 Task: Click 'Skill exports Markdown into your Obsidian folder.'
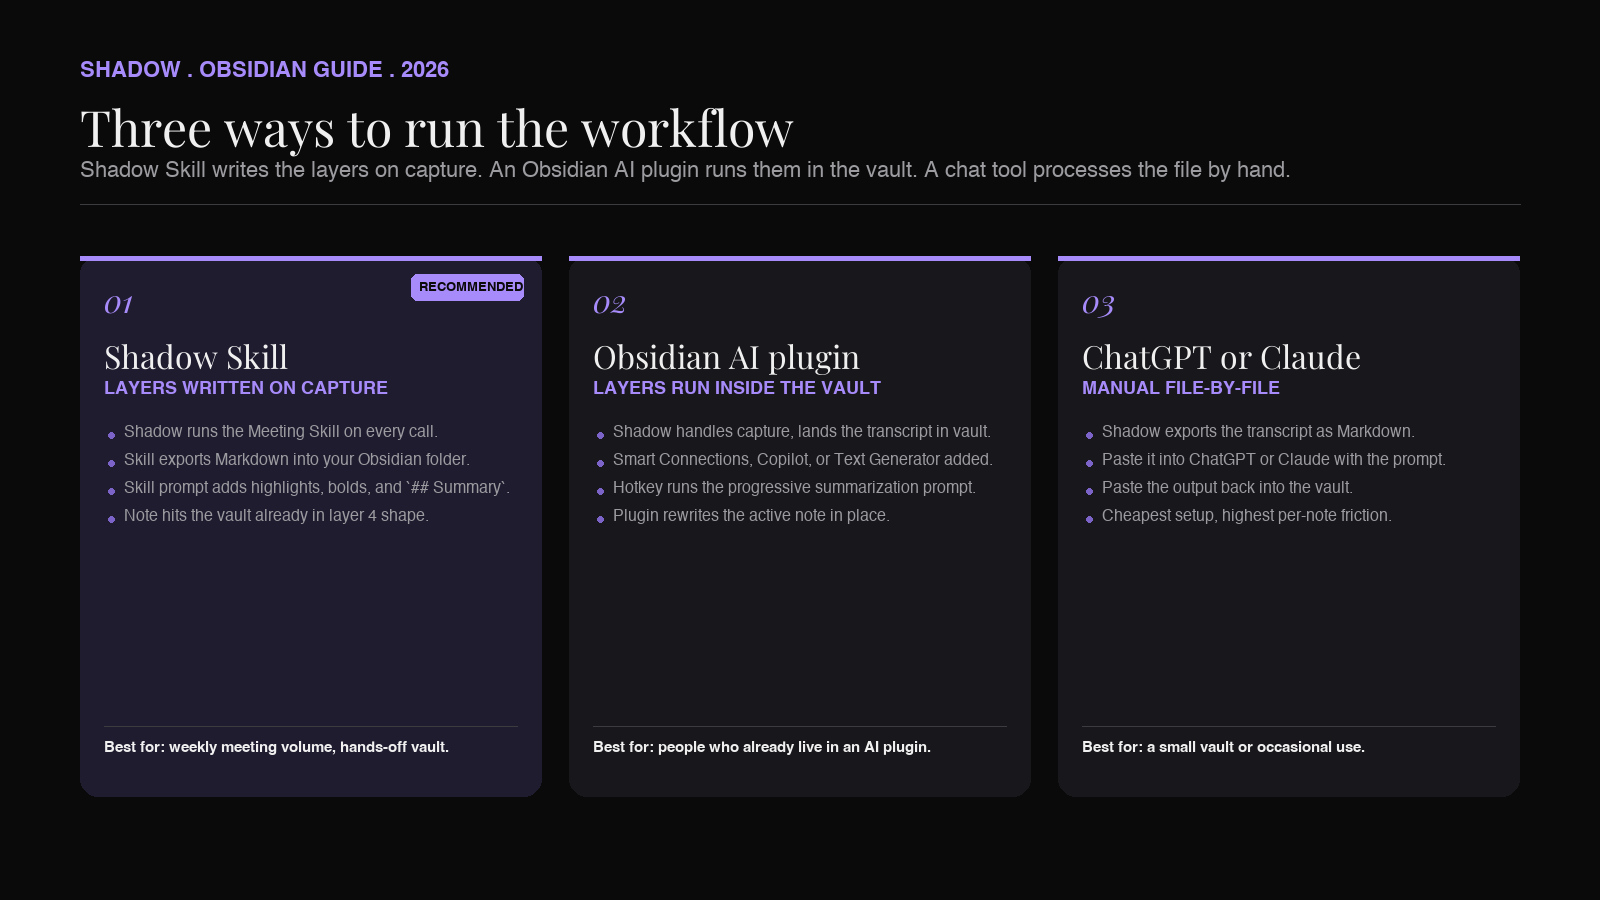[x=297, y=460]
